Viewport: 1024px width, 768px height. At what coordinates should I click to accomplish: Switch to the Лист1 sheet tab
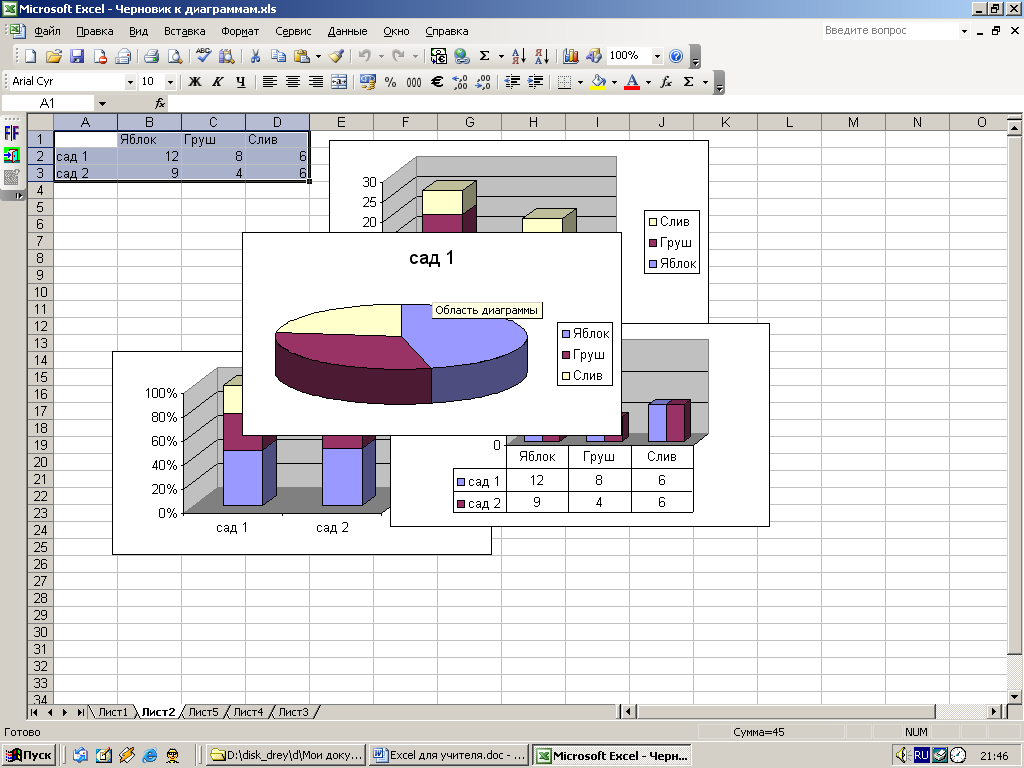(x=113, y=712)
